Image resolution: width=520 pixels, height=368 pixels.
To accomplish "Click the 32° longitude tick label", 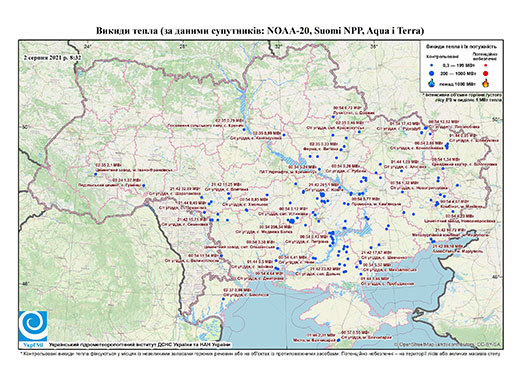I will (x=278, y=47).
